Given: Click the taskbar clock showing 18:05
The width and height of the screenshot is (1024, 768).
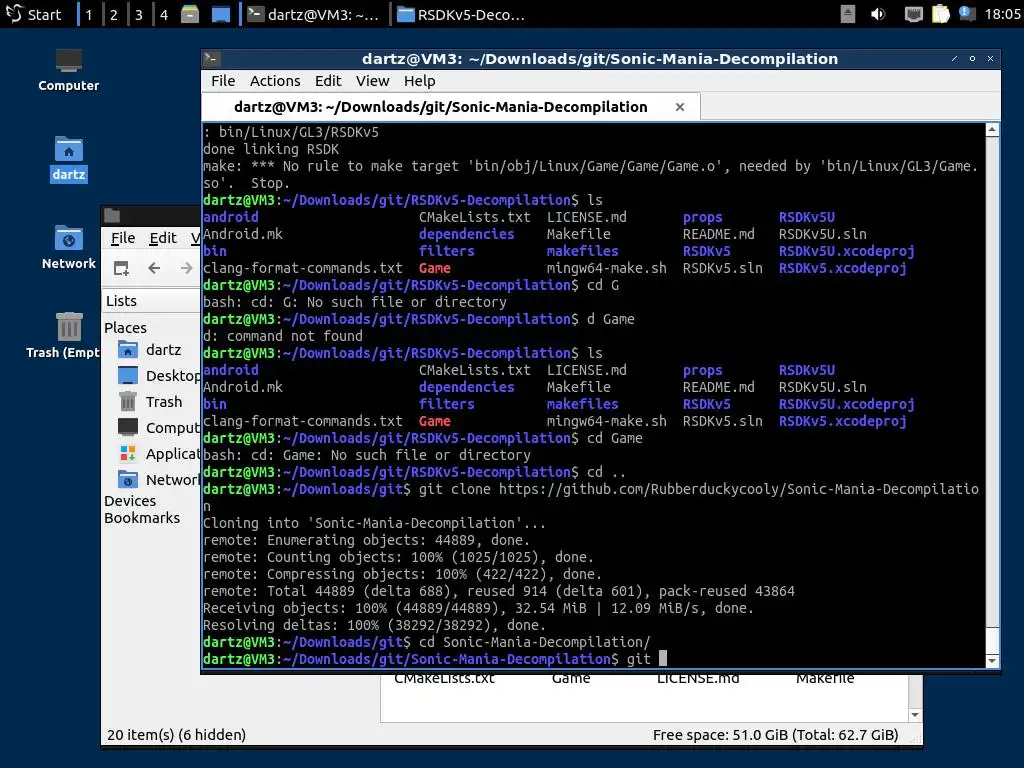Looking at the screenshot, I should [1002, 14].
